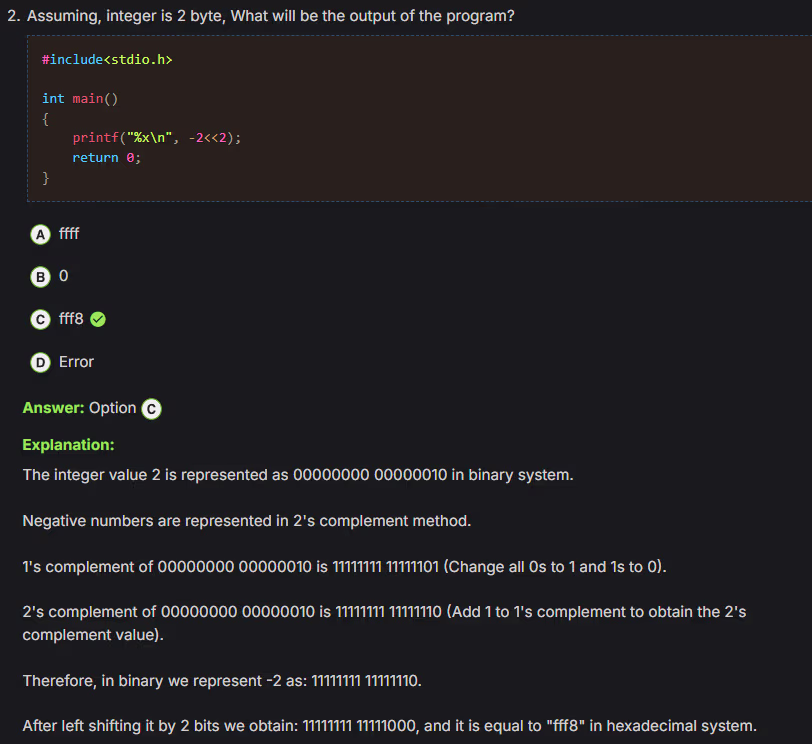Click the #include<stdio.h> code line
Viewport: 812px width, 744px height.
point(107,60)
